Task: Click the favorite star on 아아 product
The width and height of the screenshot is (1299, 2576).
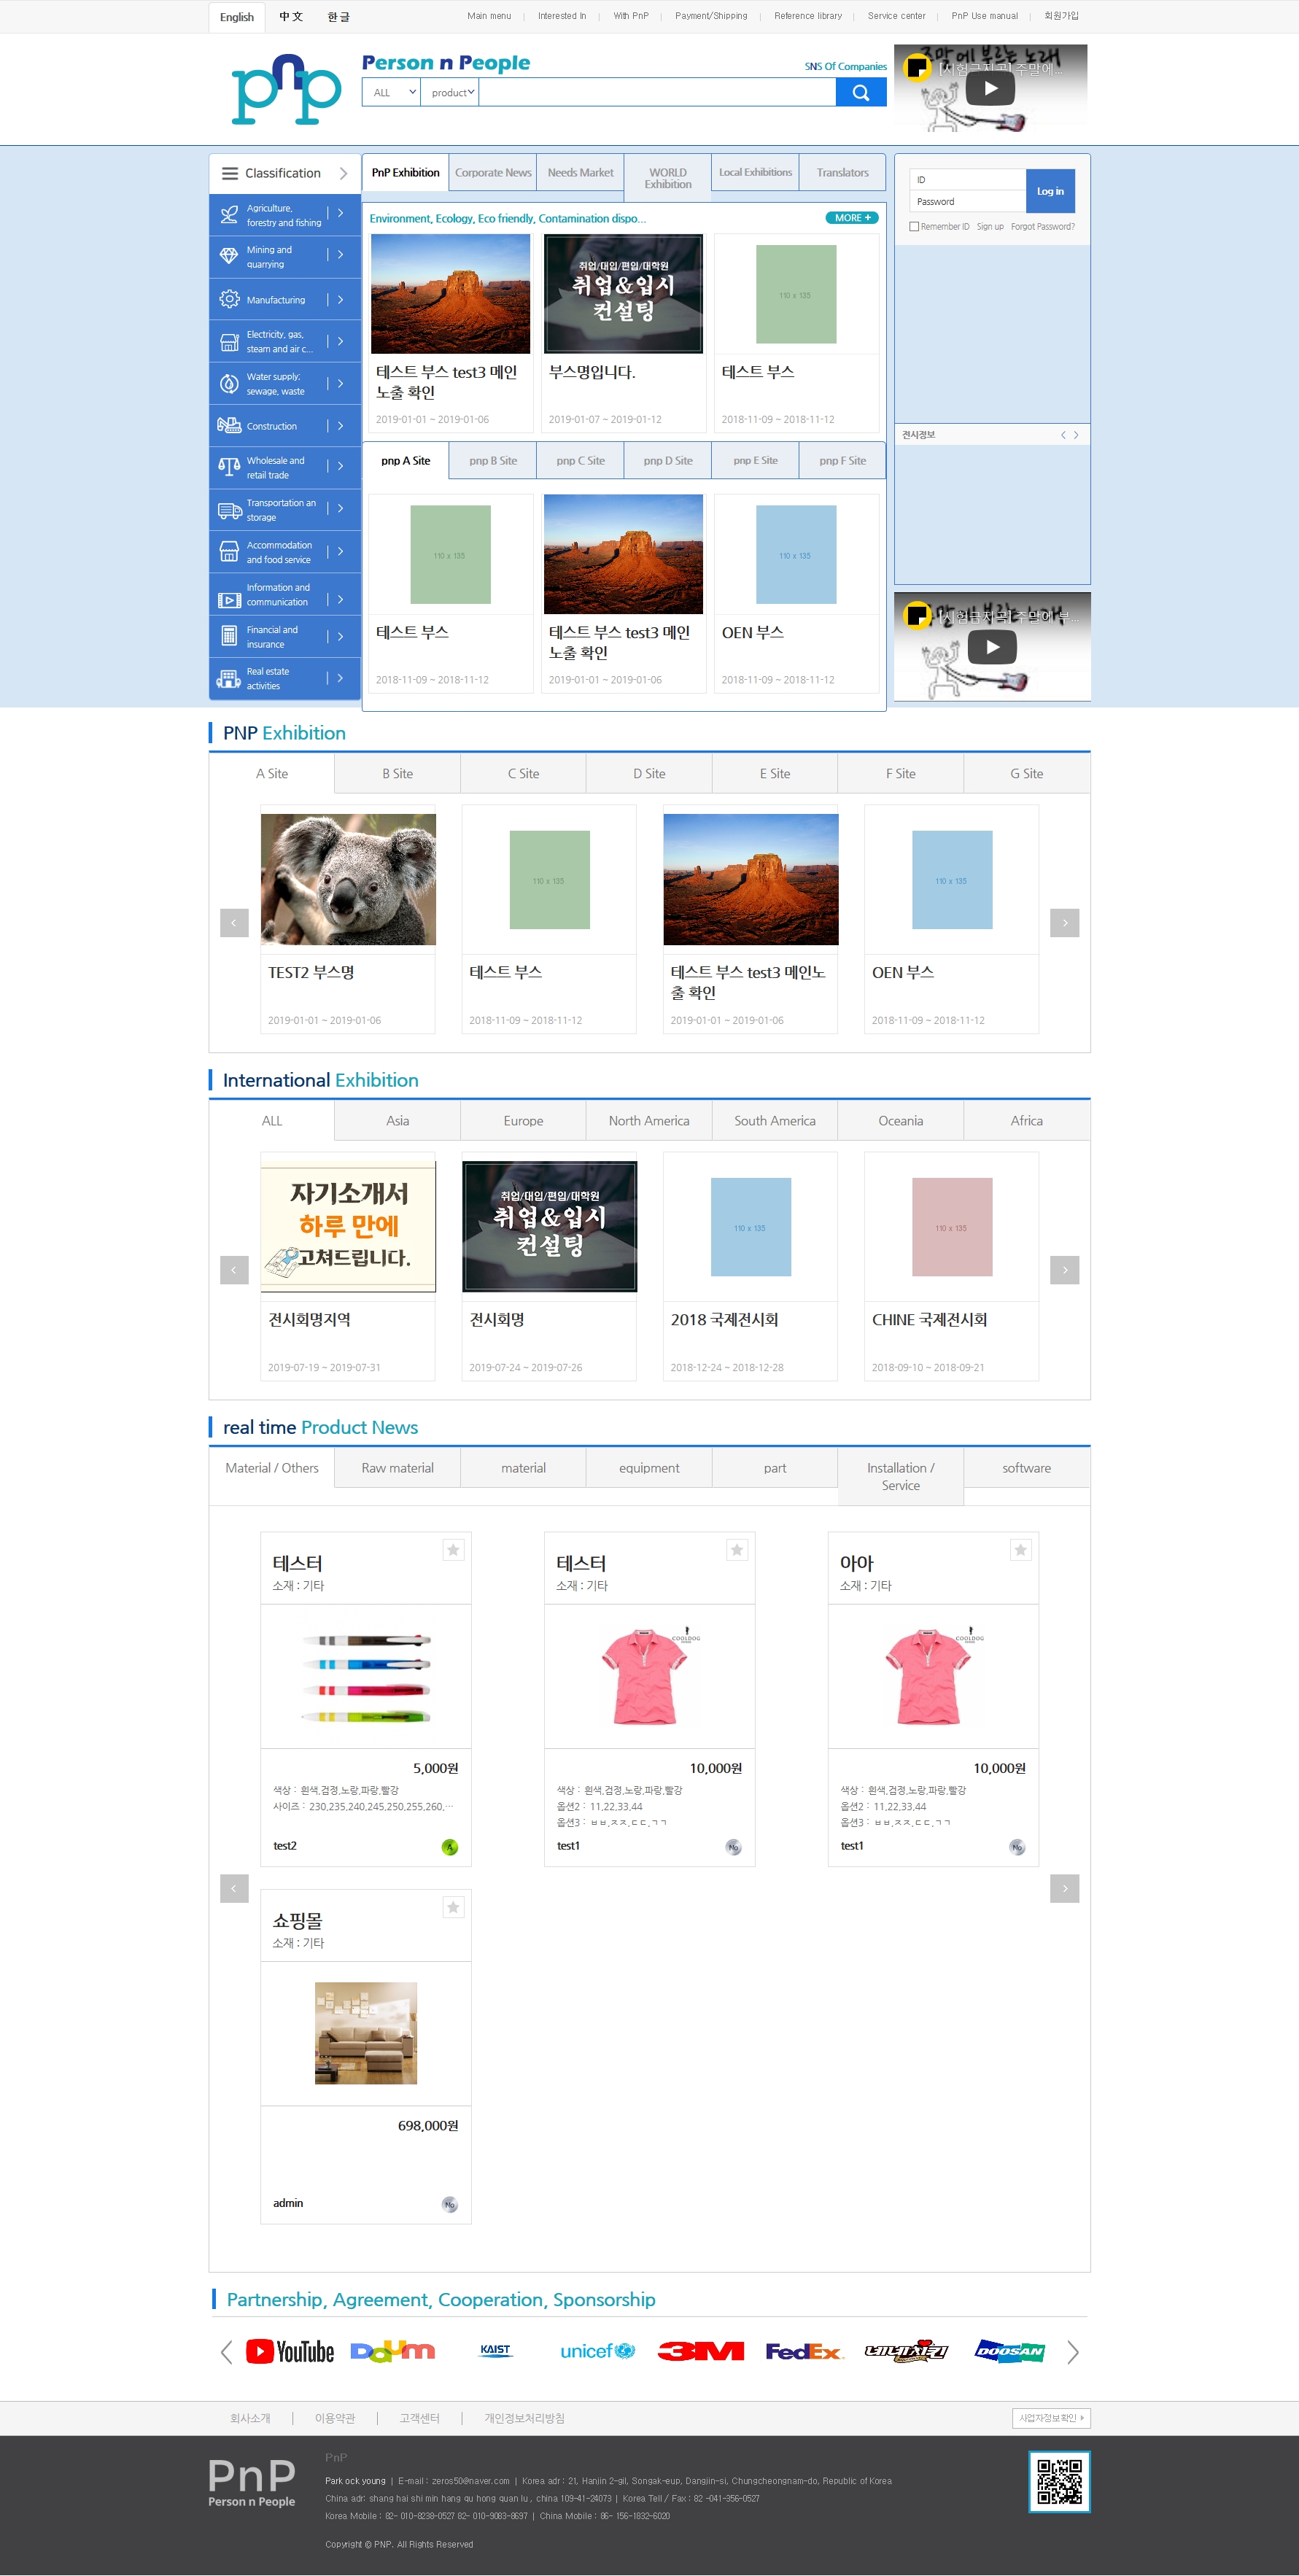Action: coord(1019,1550)
